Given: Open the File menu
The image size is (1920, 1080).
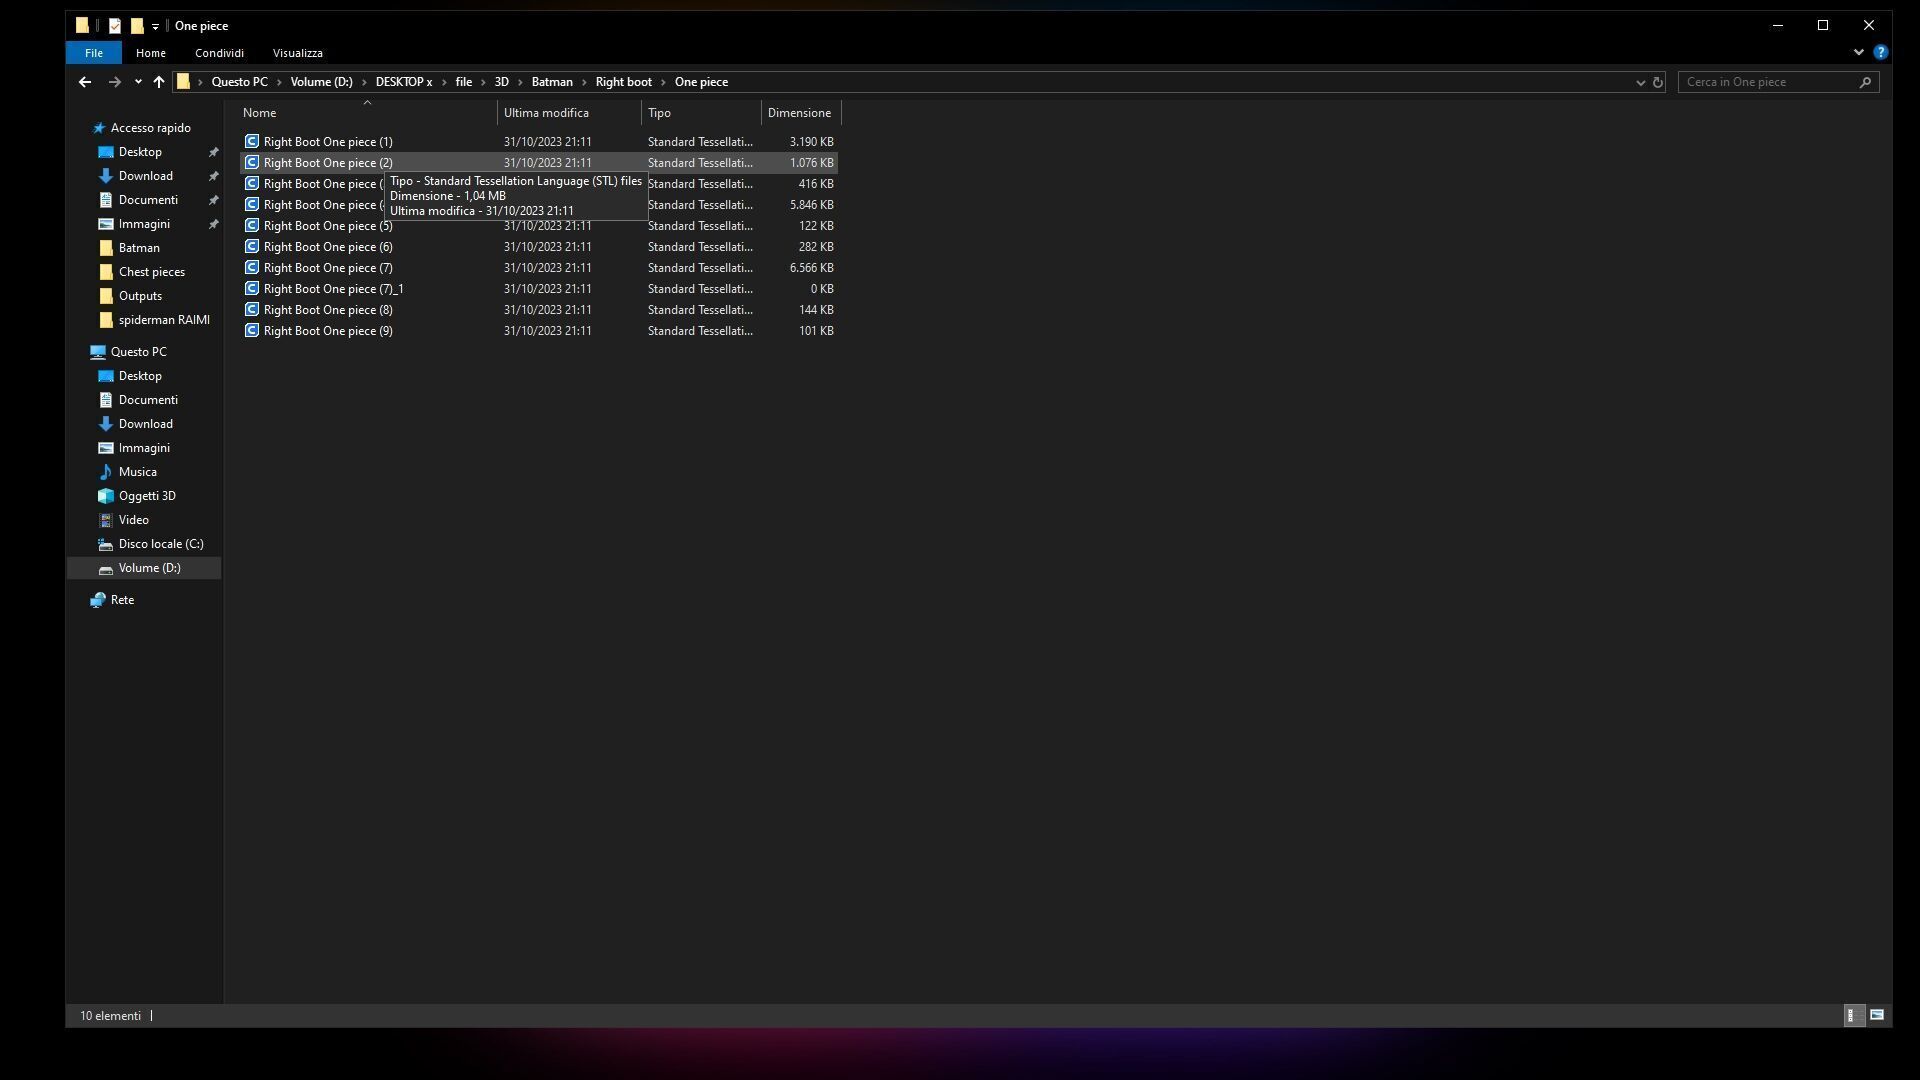Looking at the screenshot, I should coord(93,53).
